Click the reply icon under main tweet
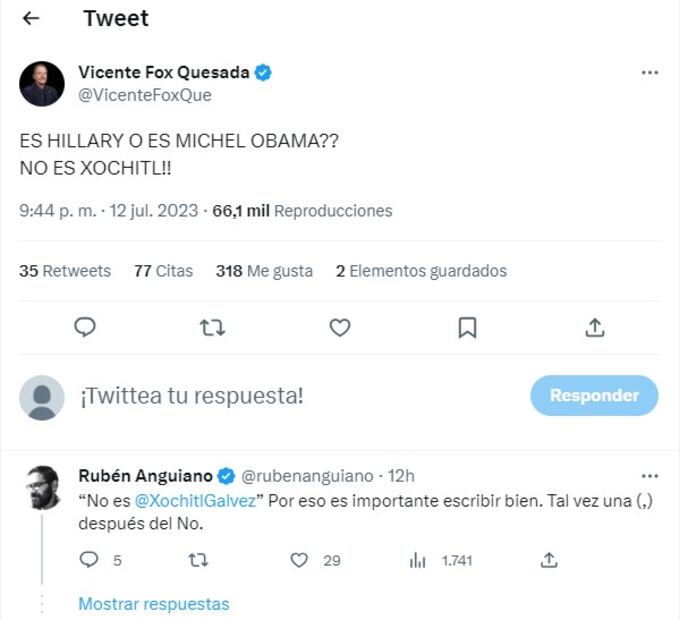 tap(86, 327)
